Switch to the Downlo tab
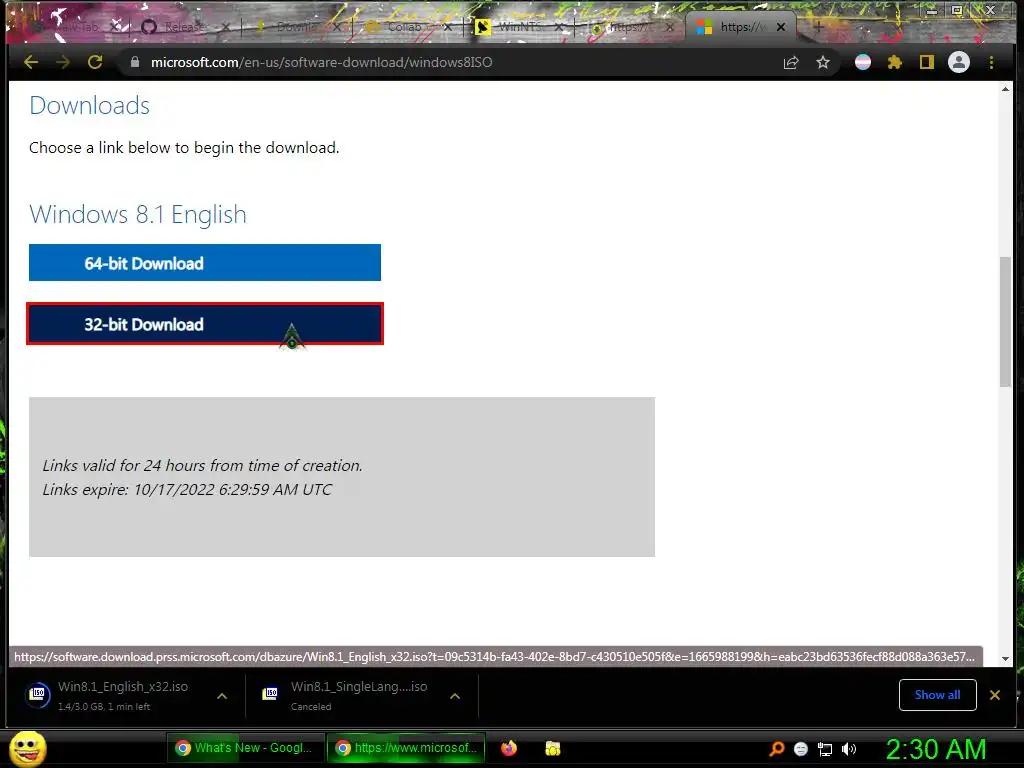This screenshot has height=768, width=1024. click(x=294, y=27)
